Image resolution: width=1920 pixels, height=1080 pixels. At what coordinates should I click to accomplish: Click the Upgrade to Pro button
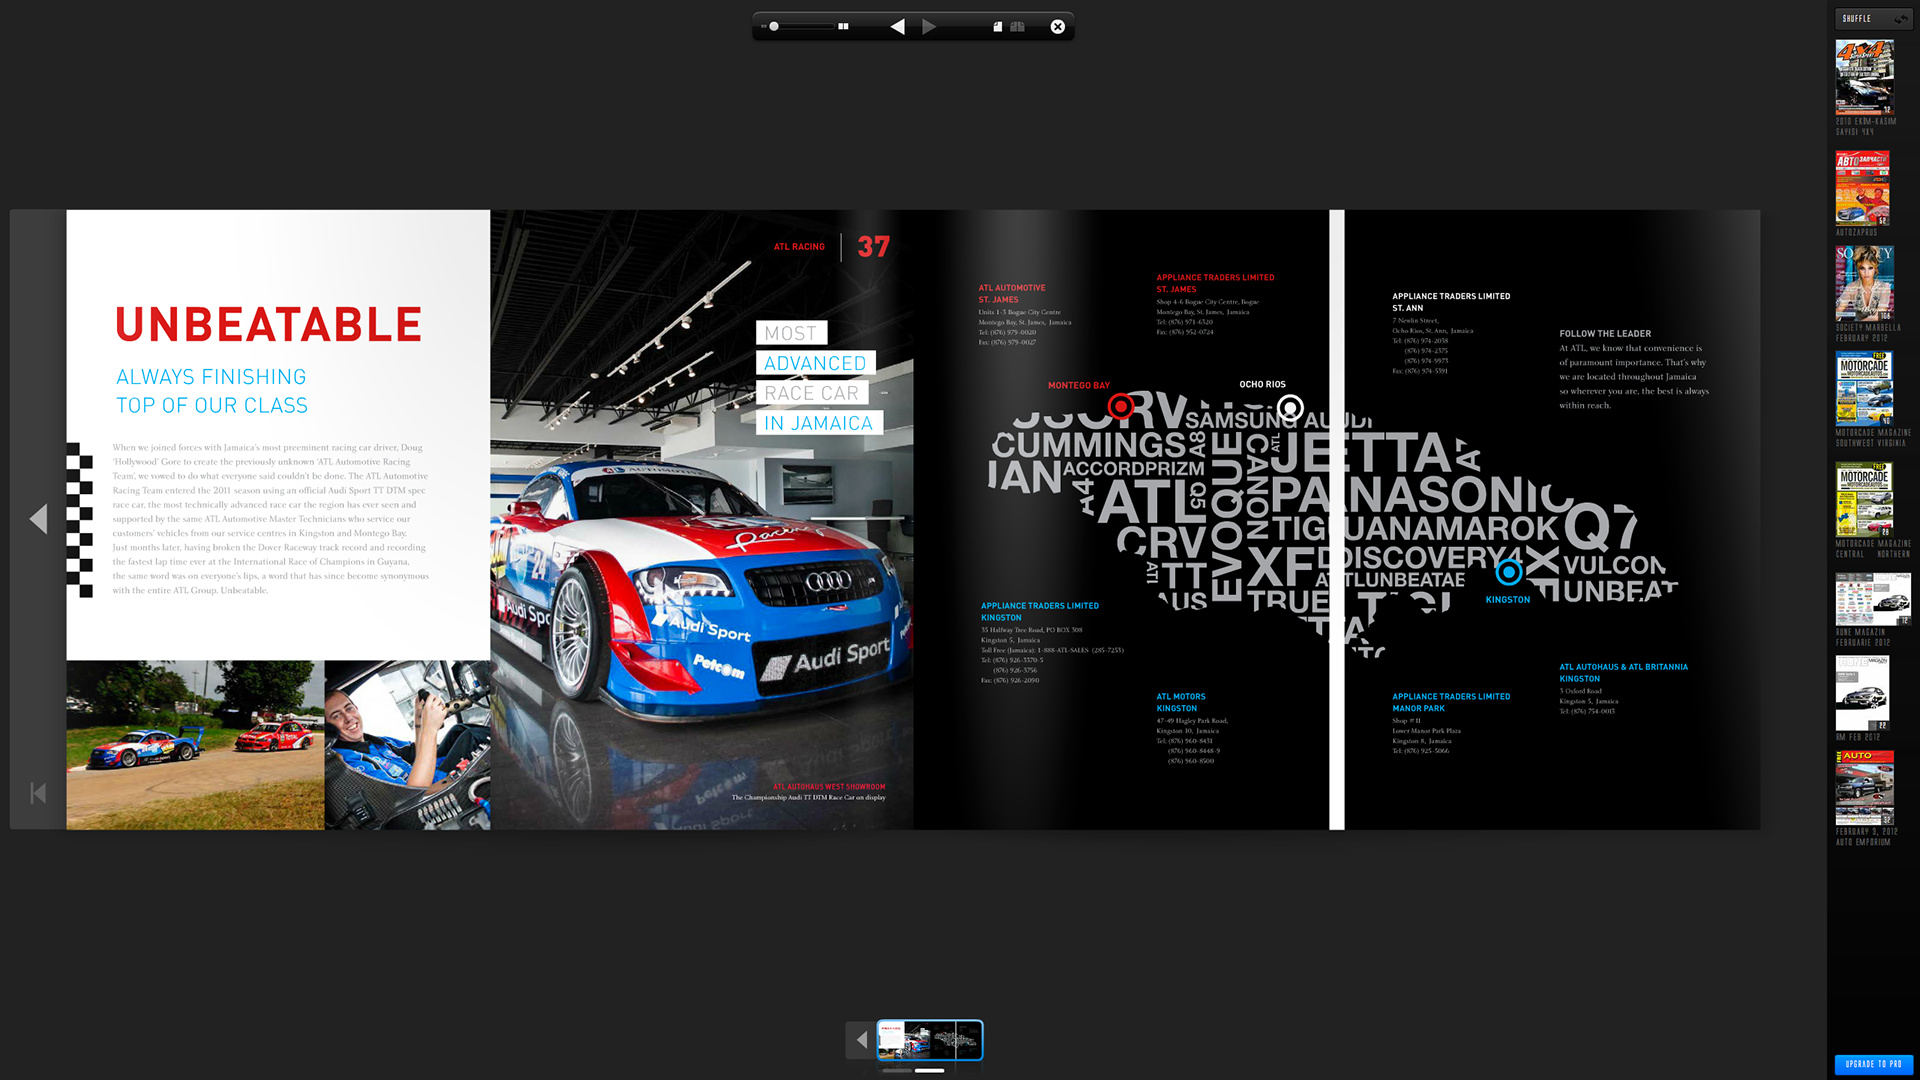1874,1065
